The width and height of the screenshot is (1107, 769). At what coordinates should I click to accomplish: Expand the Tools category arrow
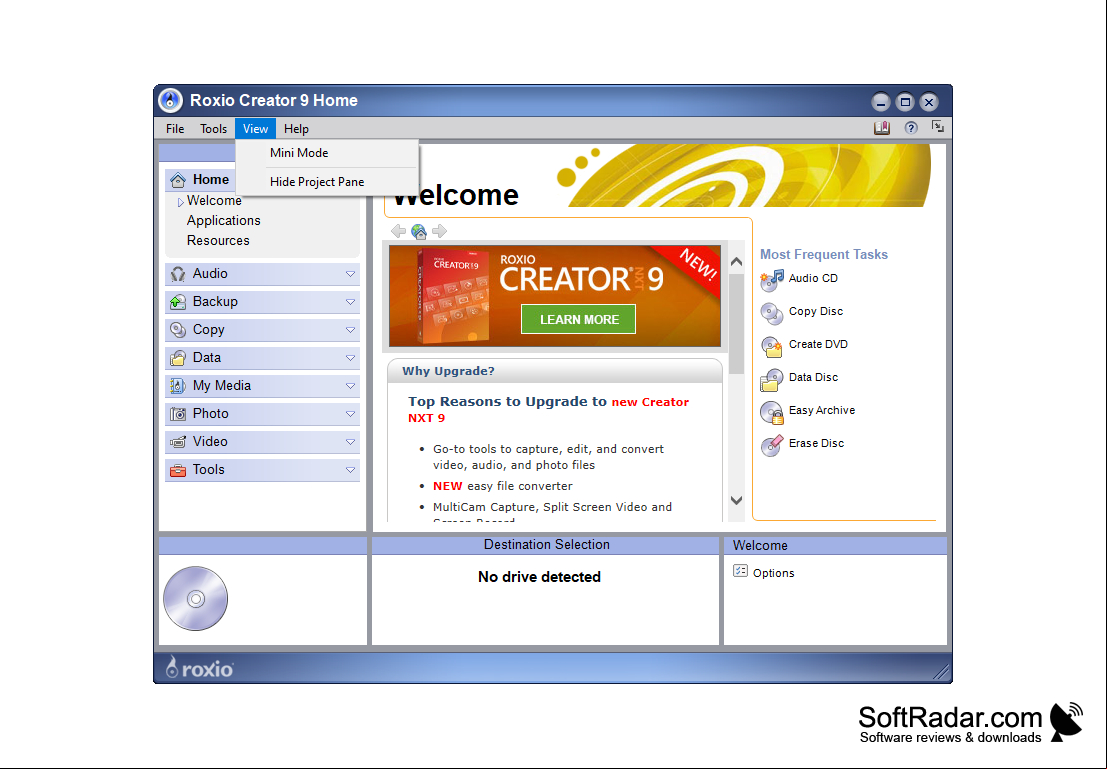click(x=350, y=470)
